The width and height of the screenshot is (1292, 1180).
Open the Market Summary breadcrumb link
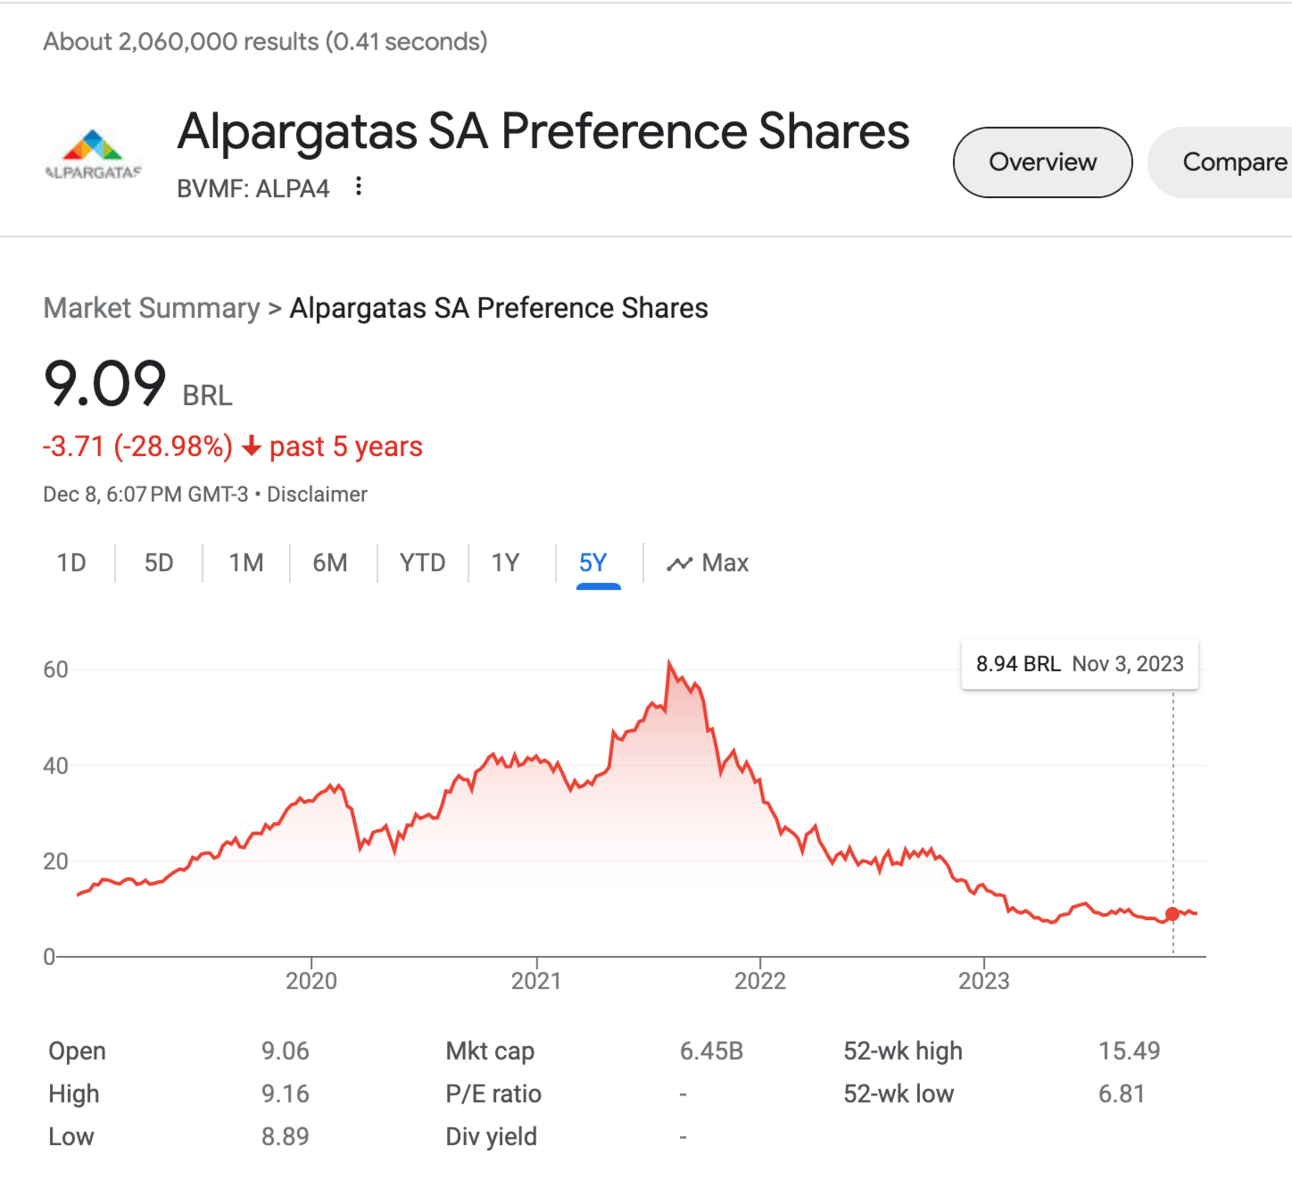tap(151, 308)
